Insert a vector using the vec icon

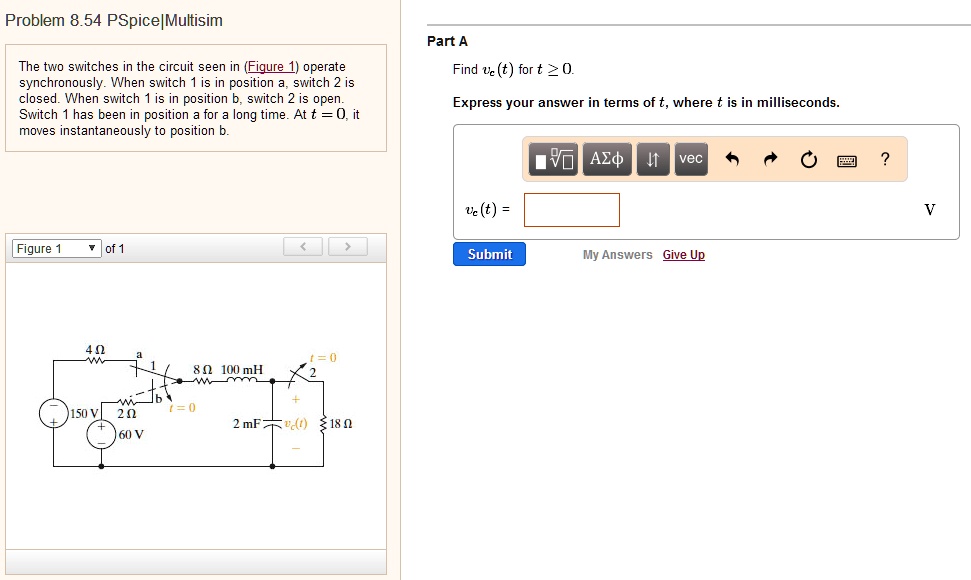coord(690,158)
